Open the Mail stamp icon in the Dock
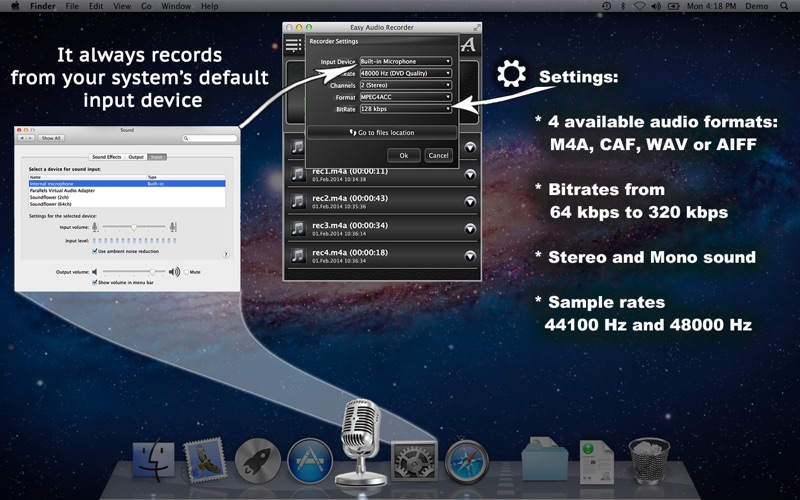The image size is (800, 500). (x=205, y=460)
